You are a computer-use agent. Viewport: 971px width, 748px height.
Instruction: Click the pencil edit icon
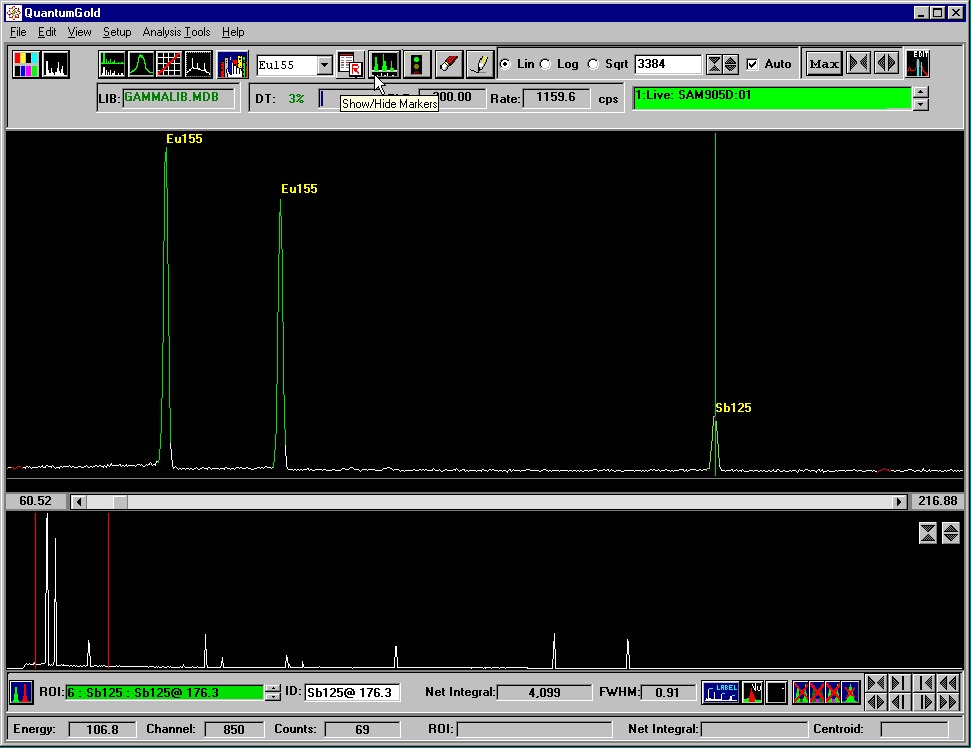pyautogui.click(x=480, y=65)
